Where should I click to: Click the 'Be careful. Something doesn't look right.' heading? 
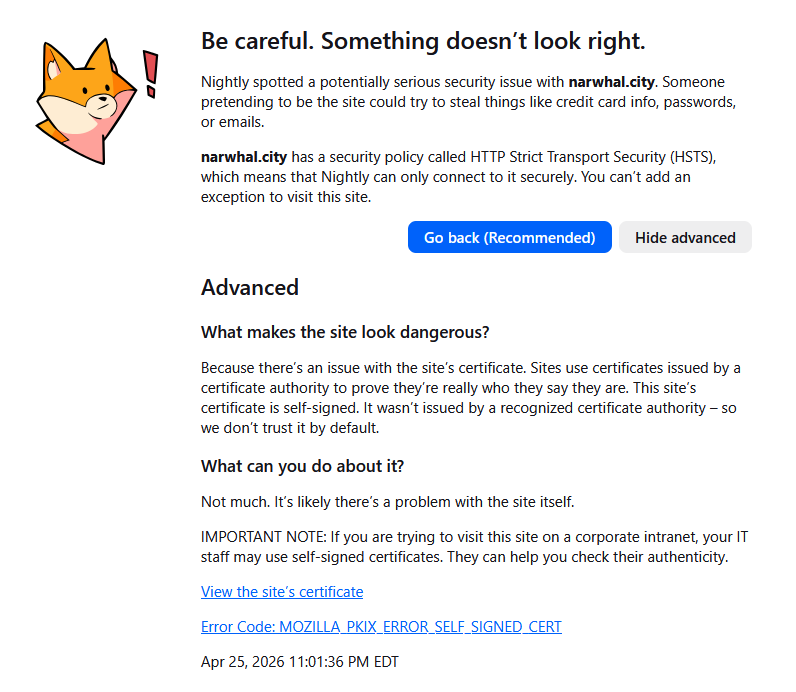point(423,41)
